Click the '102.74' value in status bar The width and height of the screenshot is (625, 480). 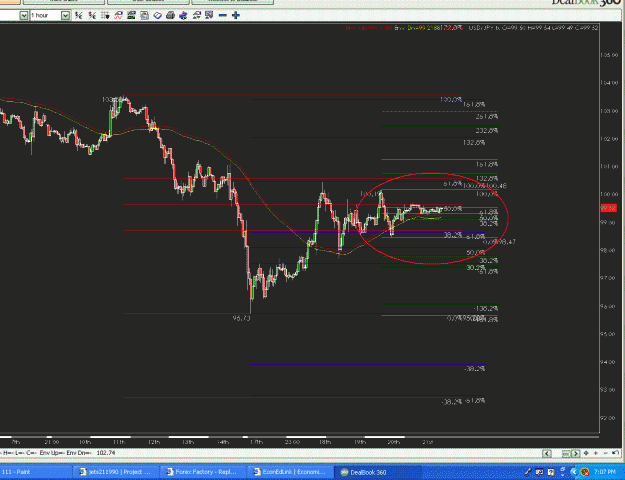pos(106,453)
